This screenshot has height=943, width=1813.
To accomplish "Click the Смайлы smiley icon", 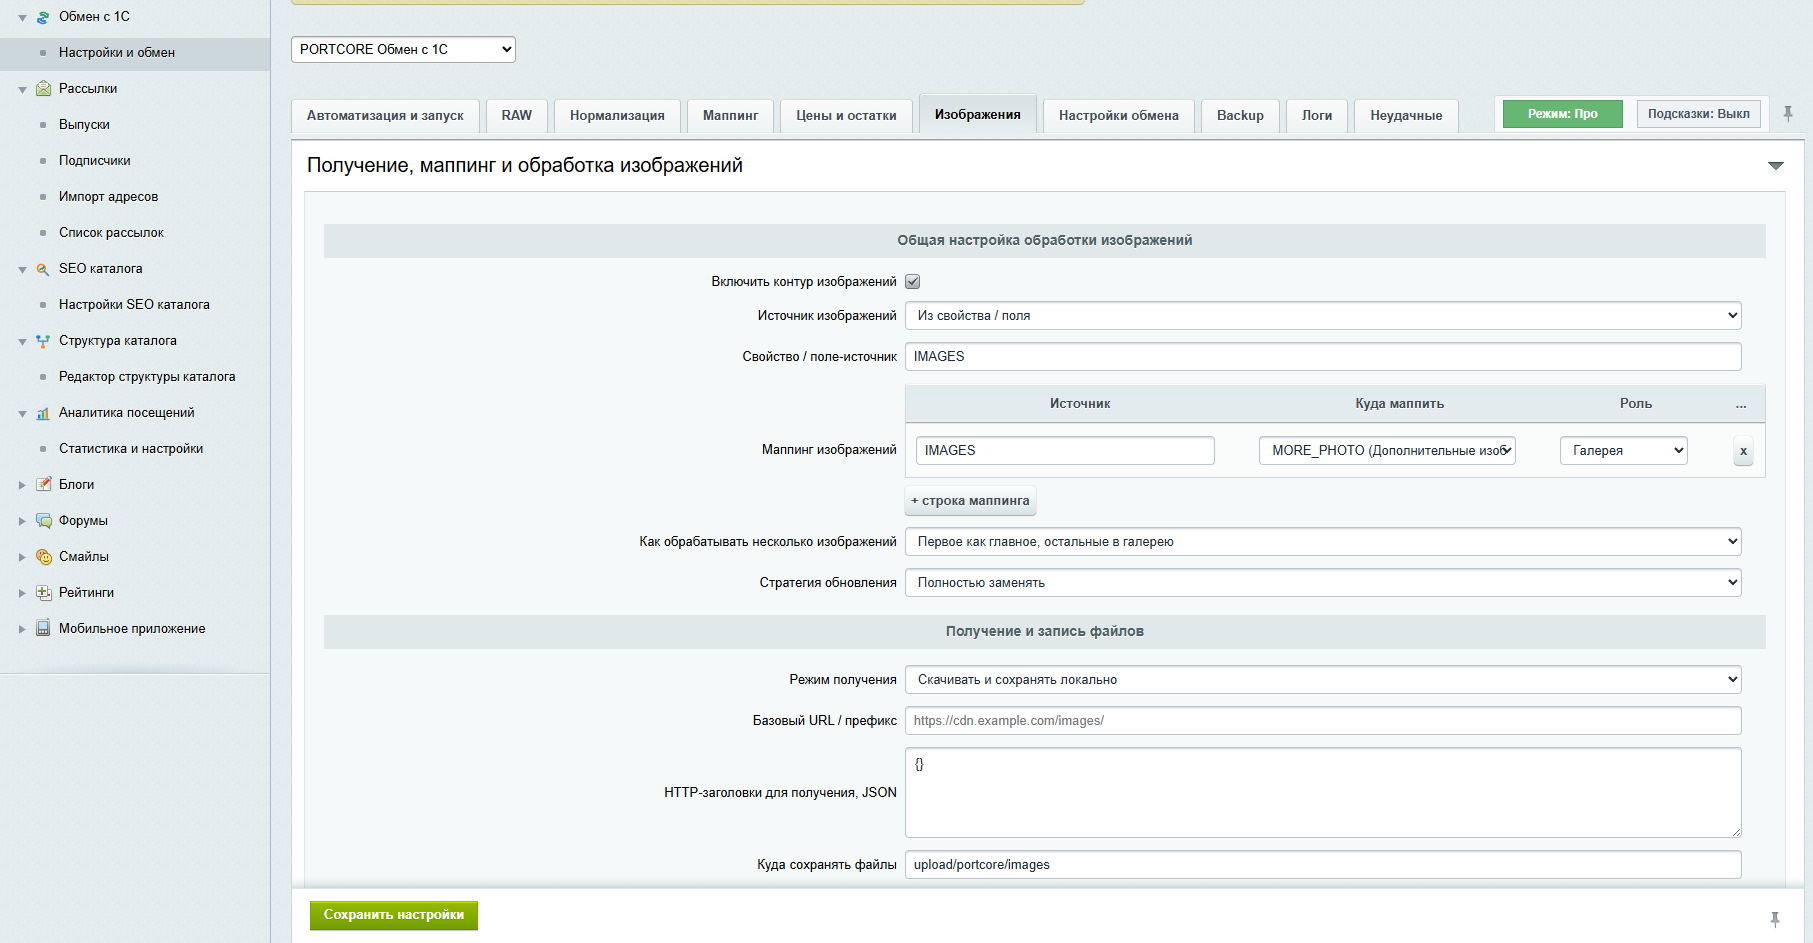I will pos(43,557).
